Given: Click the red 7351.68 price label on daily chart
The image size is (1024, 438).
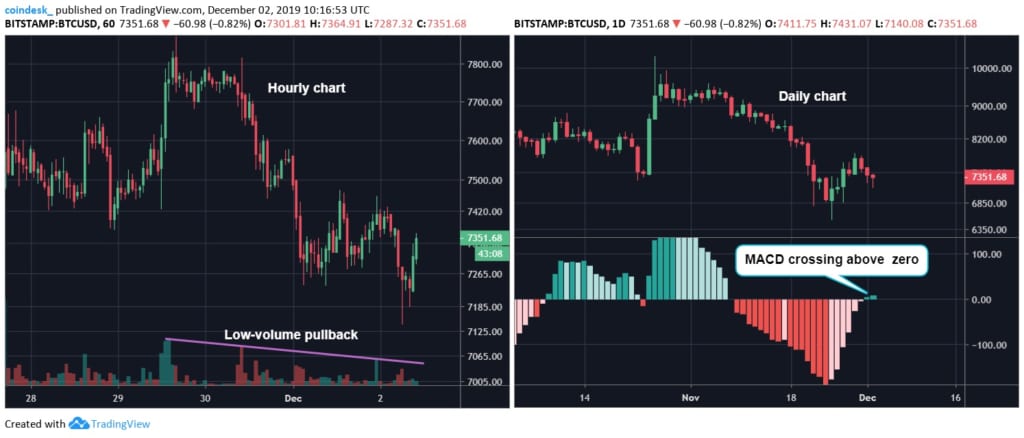Looking at the screenshot, I should pyautogui.click(x=990, y=177).
